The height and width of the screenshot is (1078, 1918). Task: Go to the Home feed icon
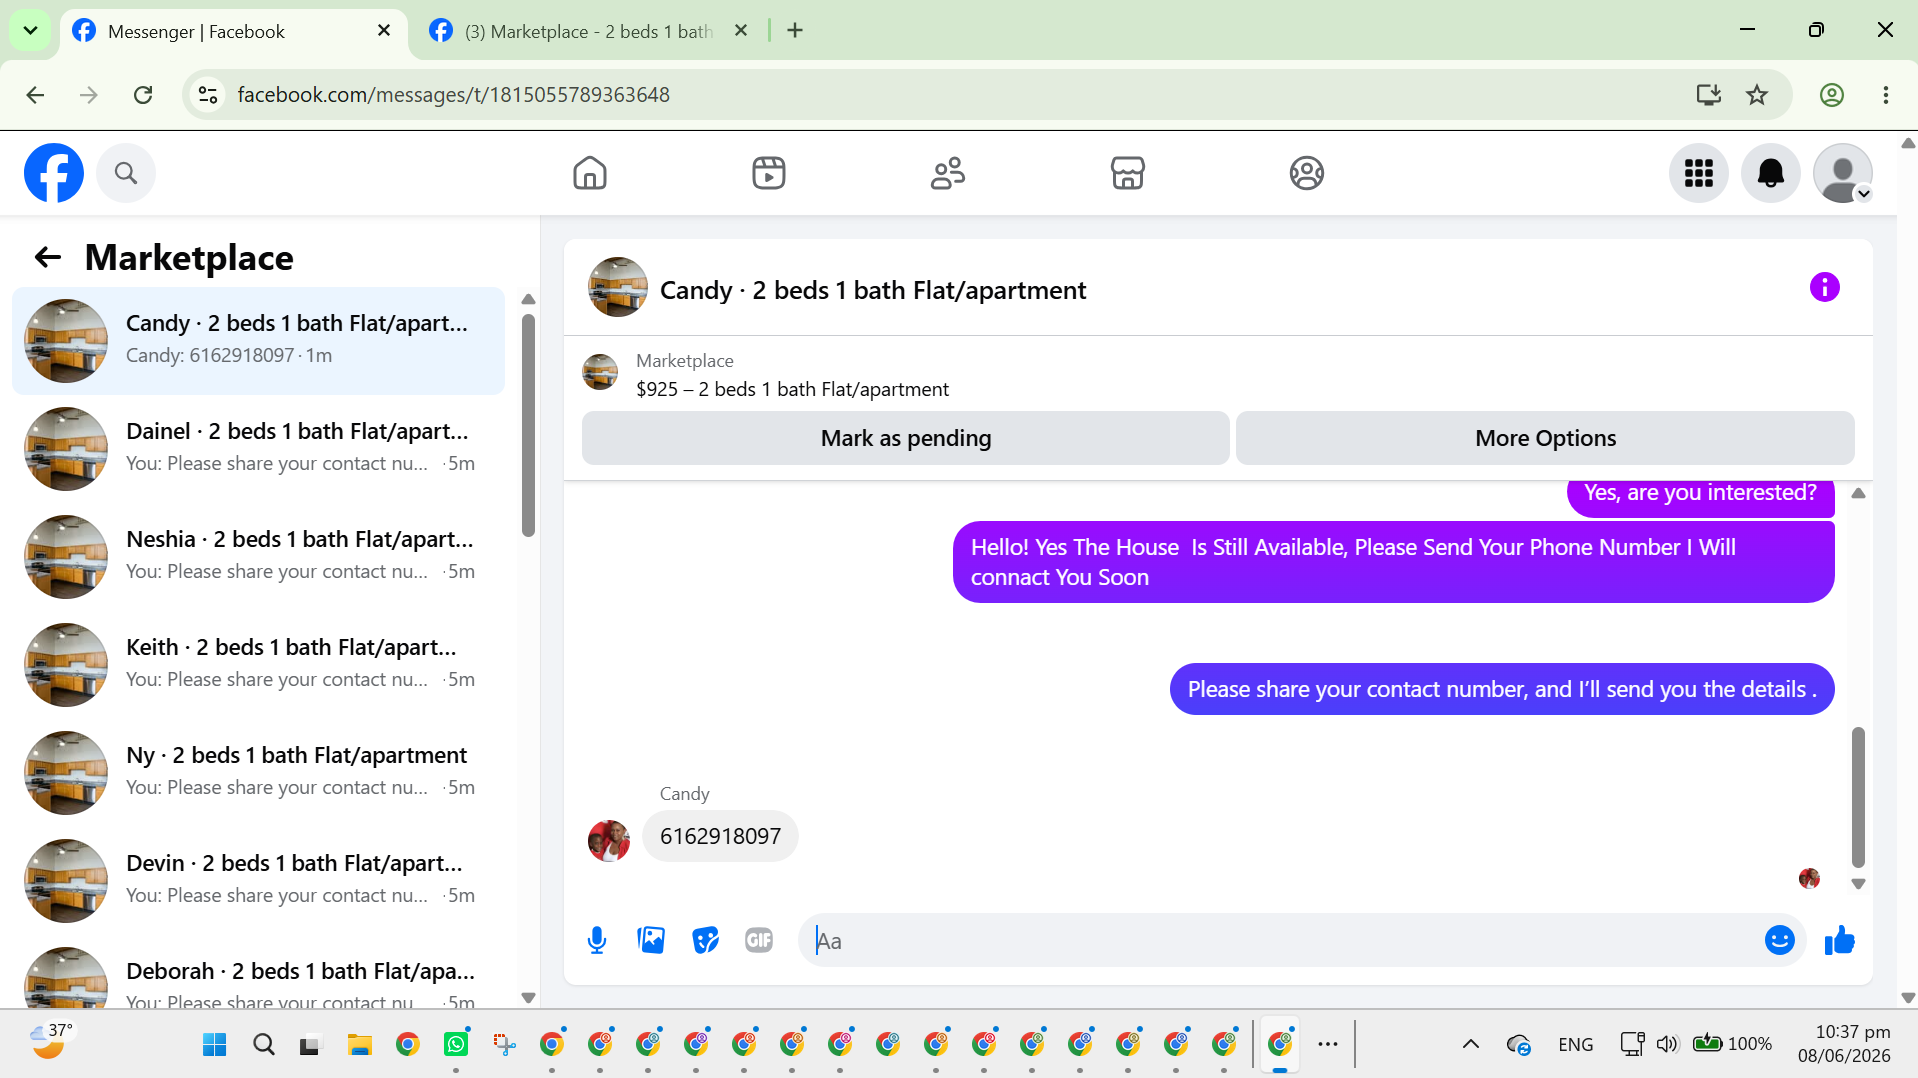tap(590, 173)
